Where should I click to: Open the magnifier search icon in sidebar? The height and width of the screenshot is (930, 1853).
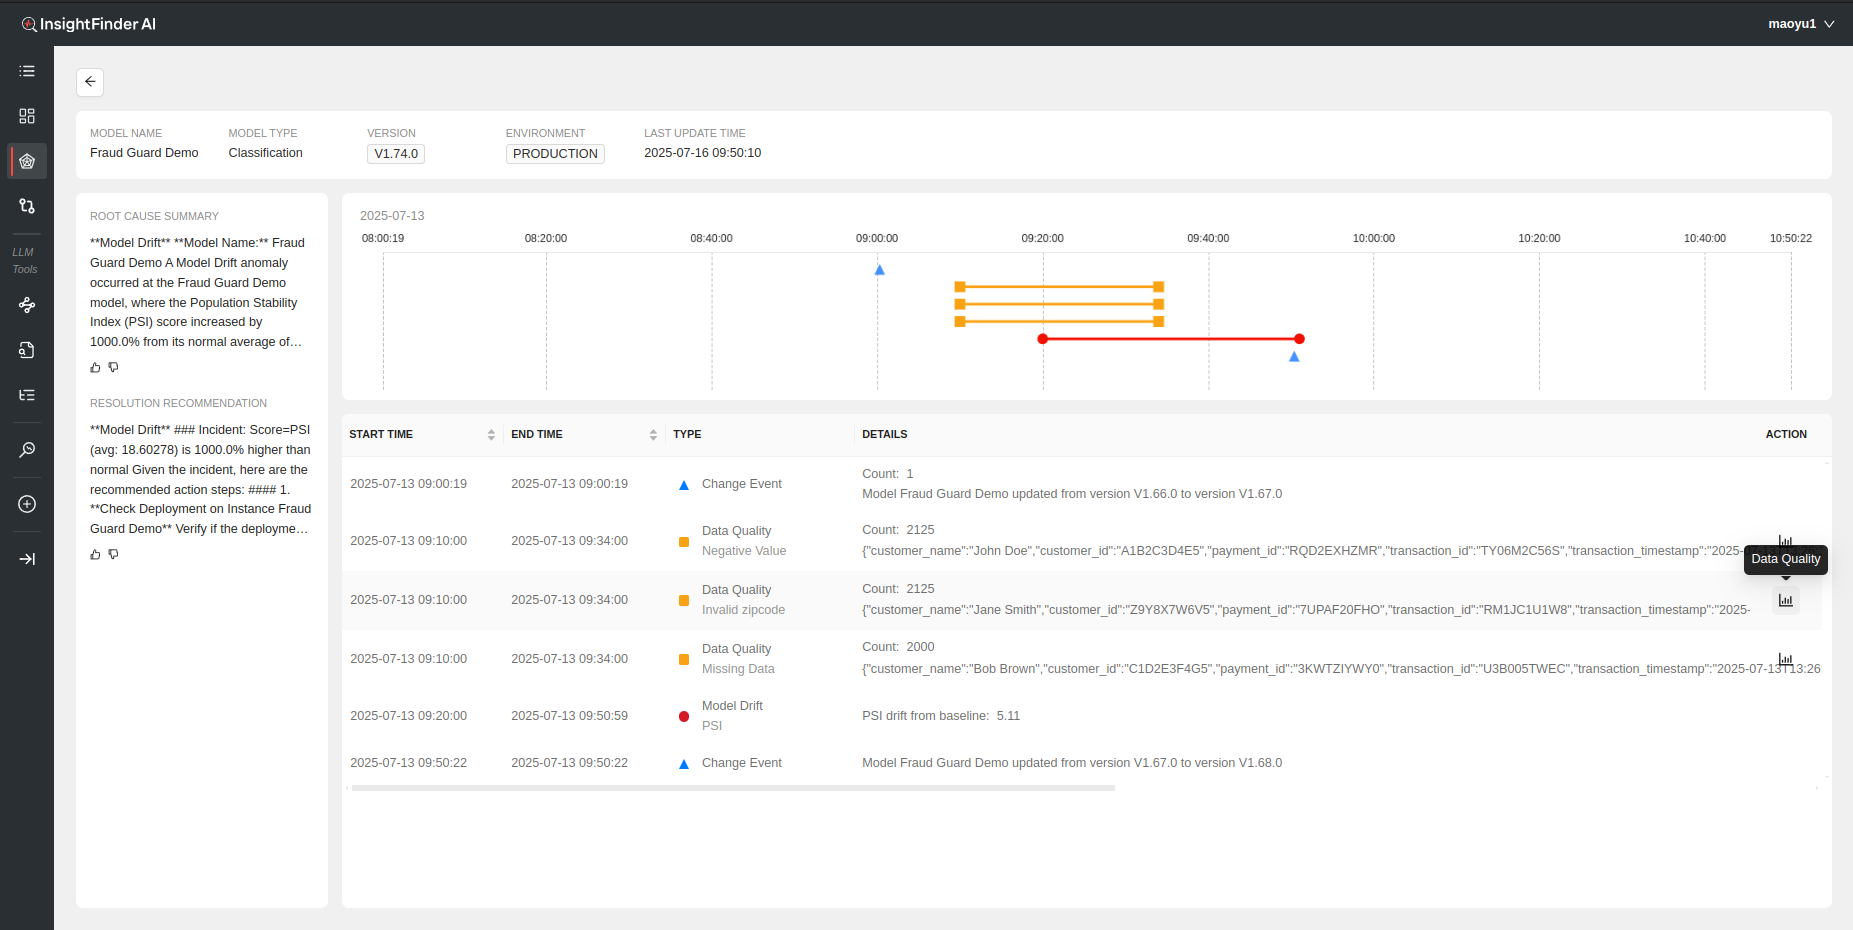pyautogui.click(x=27, y=450)
